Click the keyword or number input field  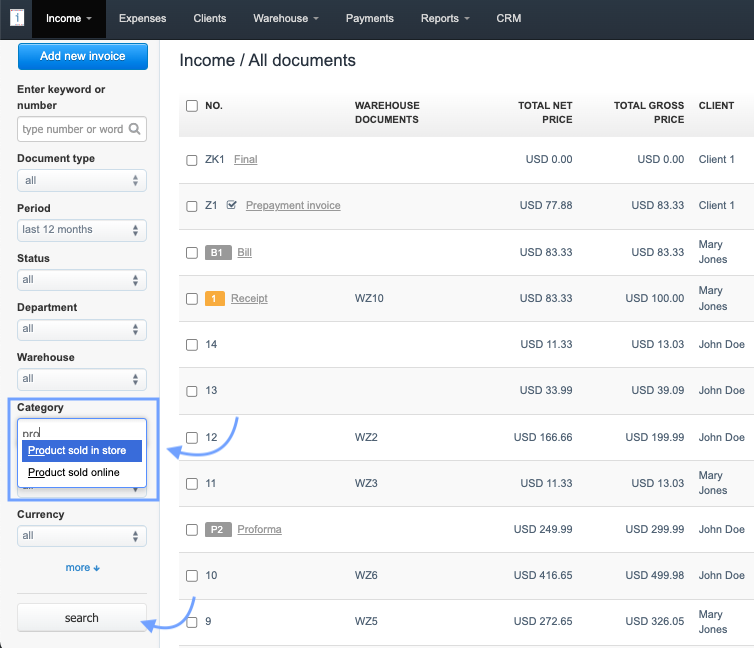click(x=73, y=129)
